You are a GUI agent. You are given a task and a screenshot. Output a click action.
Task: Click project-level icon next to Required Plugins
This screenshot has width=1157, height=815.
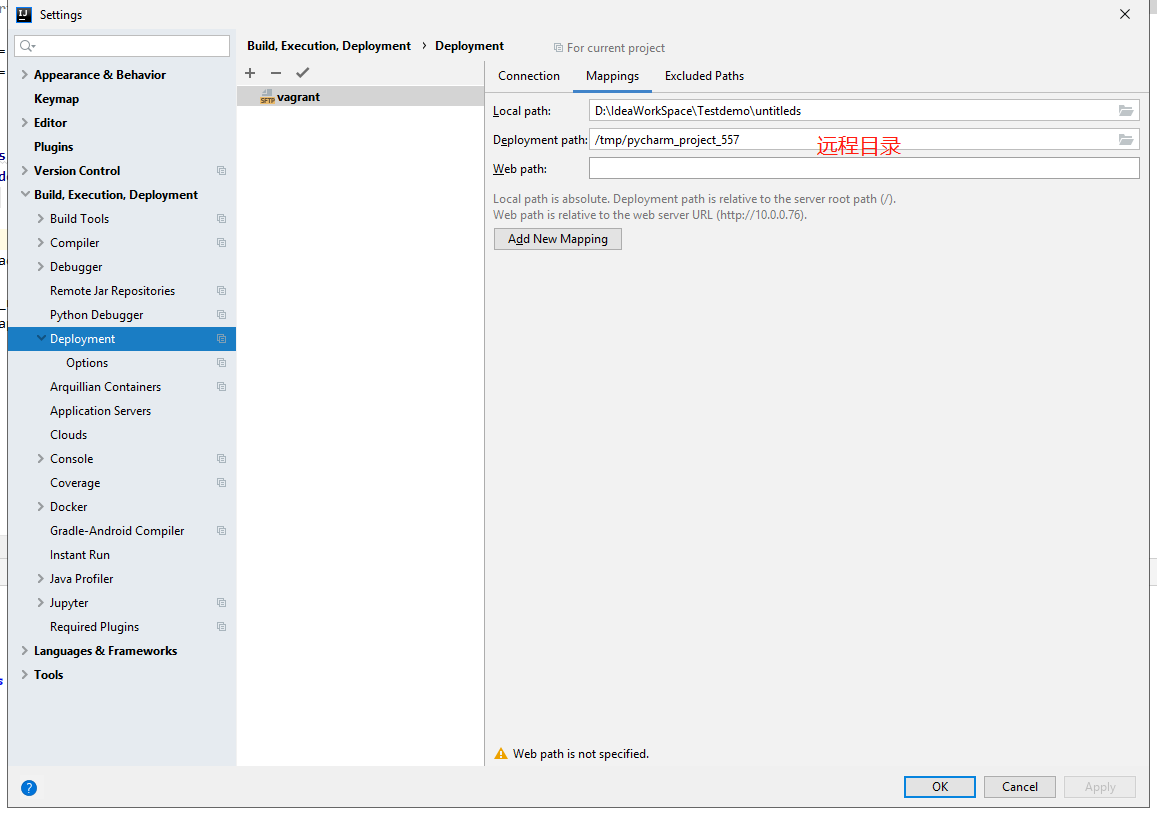(221, 627)
